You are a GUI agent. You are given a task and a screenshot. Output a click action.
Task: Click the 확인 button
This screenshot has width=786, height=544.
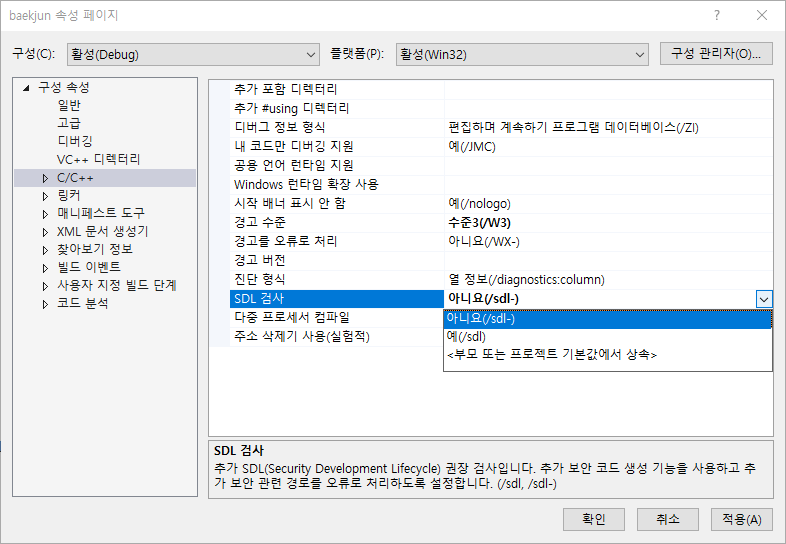point(594,519)
